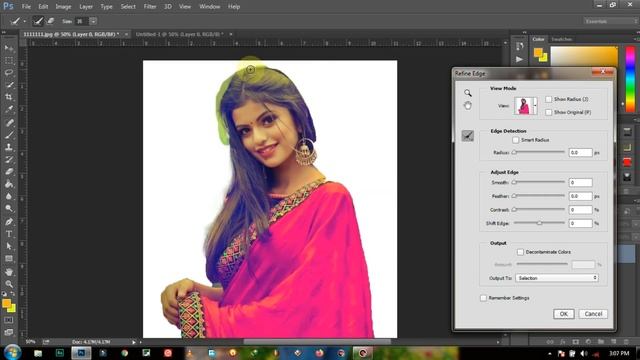Viewport: 640px width, 360px height.
Task: Select the Paint Bucket tool
Action: coord(9,184)
